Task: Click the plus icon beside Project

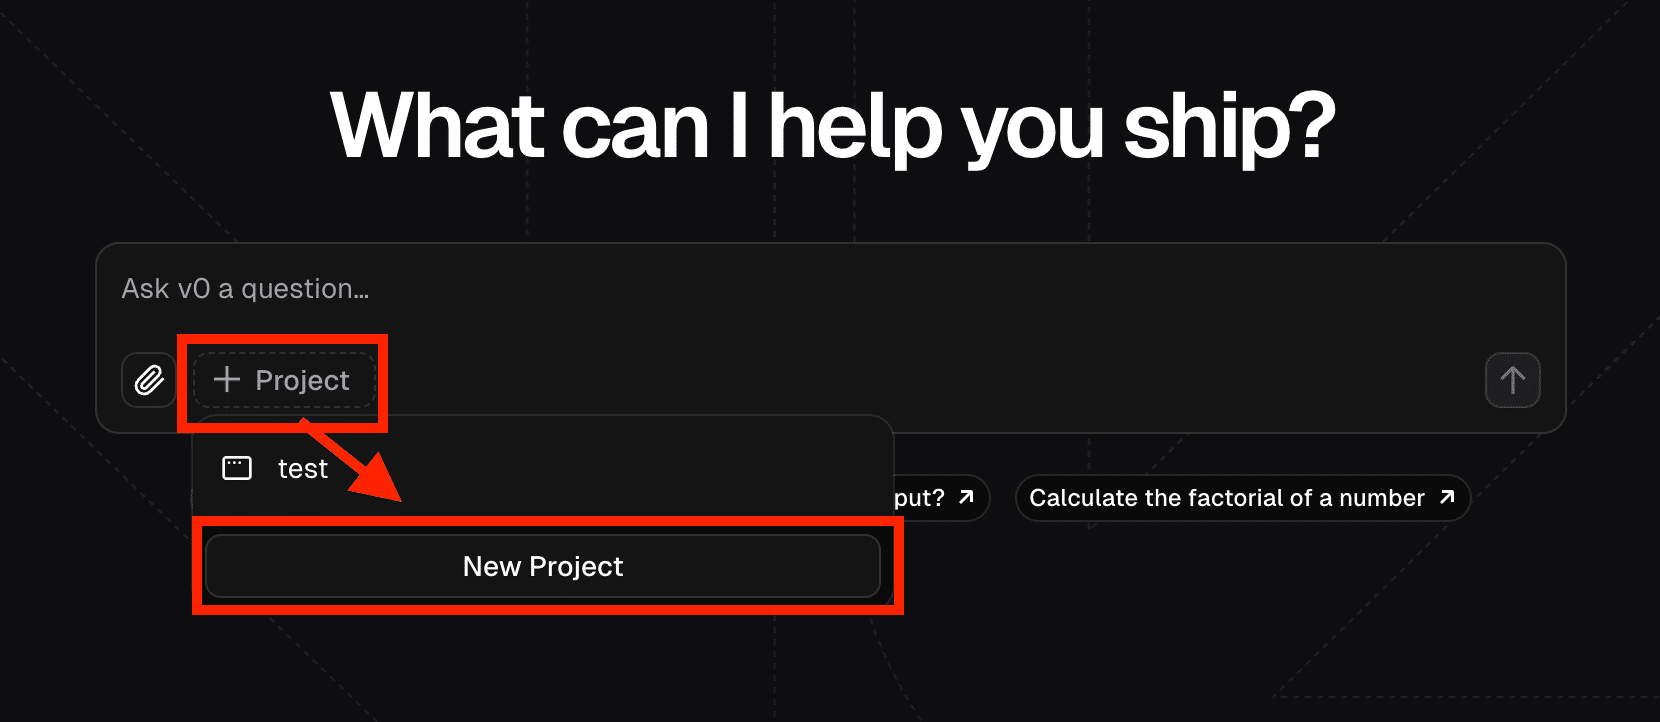Action: point(227,380)
